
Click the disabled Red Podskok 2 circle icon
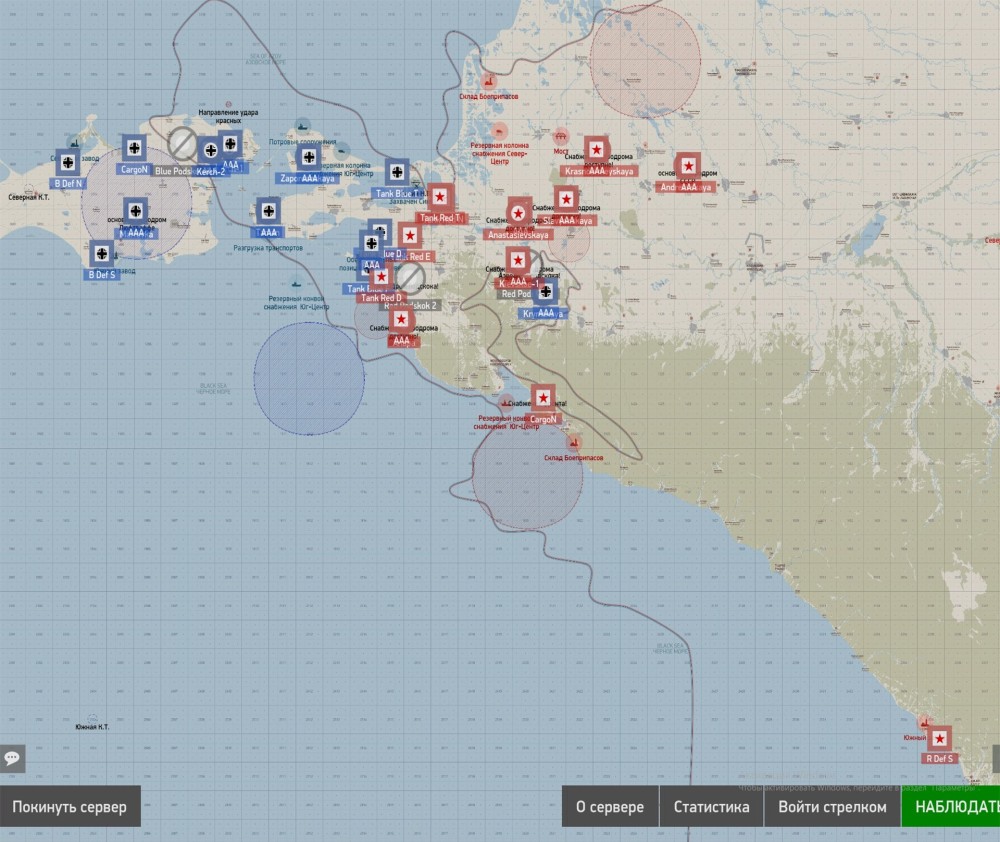409,278
